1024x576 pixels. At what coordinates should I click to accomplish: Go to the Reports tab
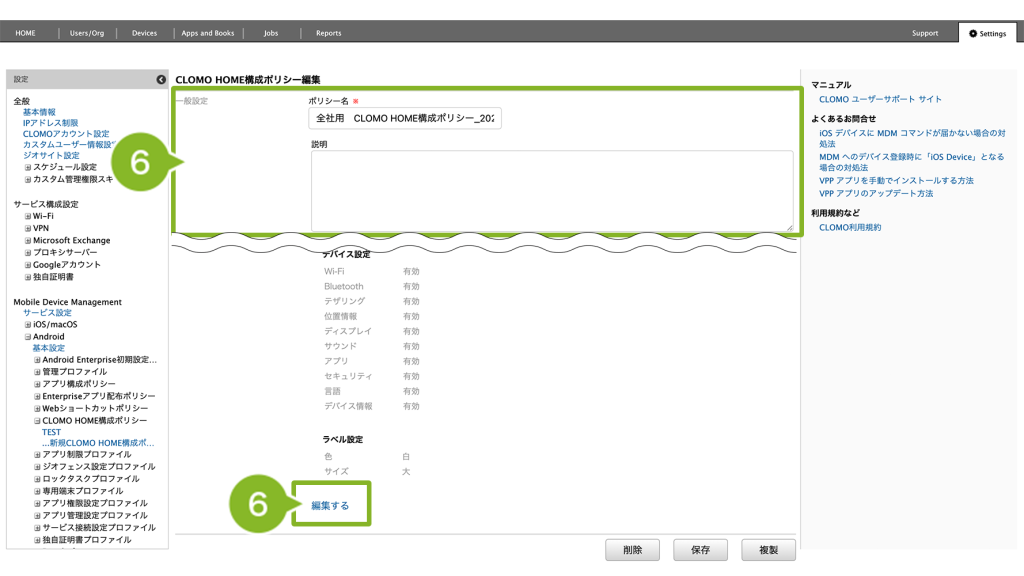coord(328,33)
